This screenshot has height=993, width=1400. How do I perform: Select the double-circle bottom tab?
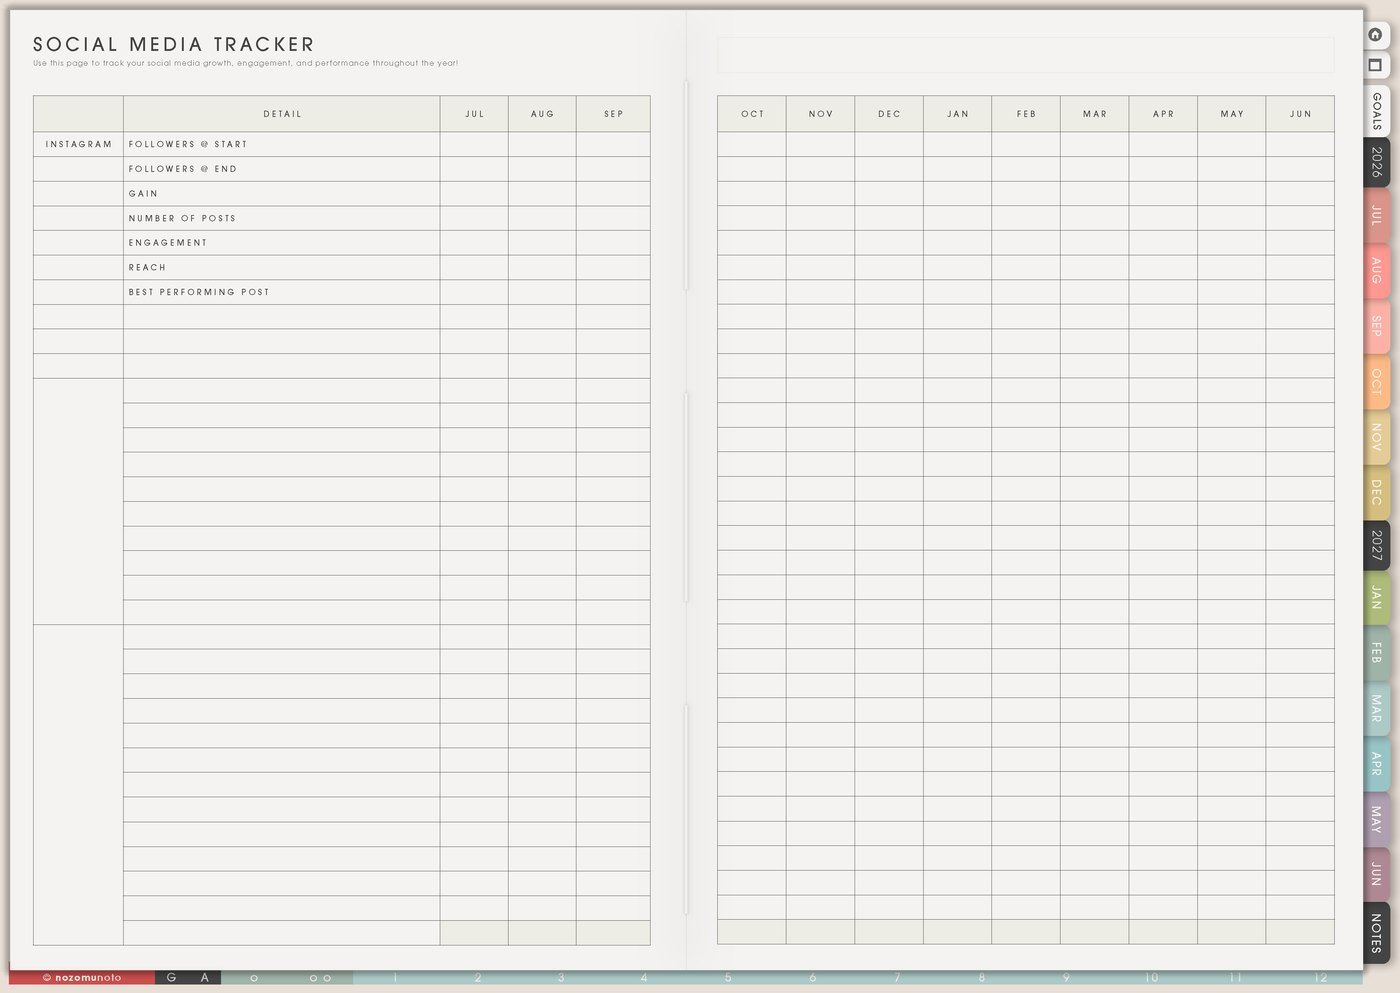[x=320, y=977]
